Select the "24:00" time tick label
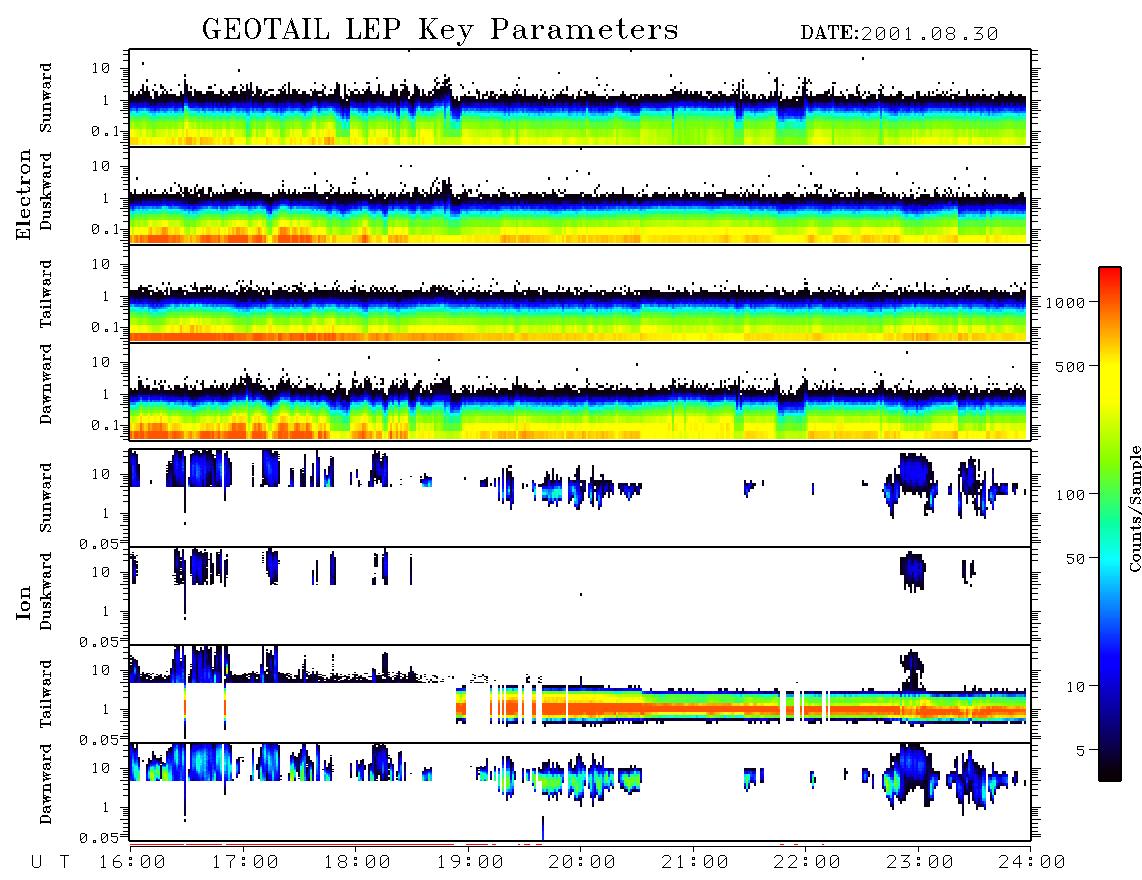 [1032, 863]
